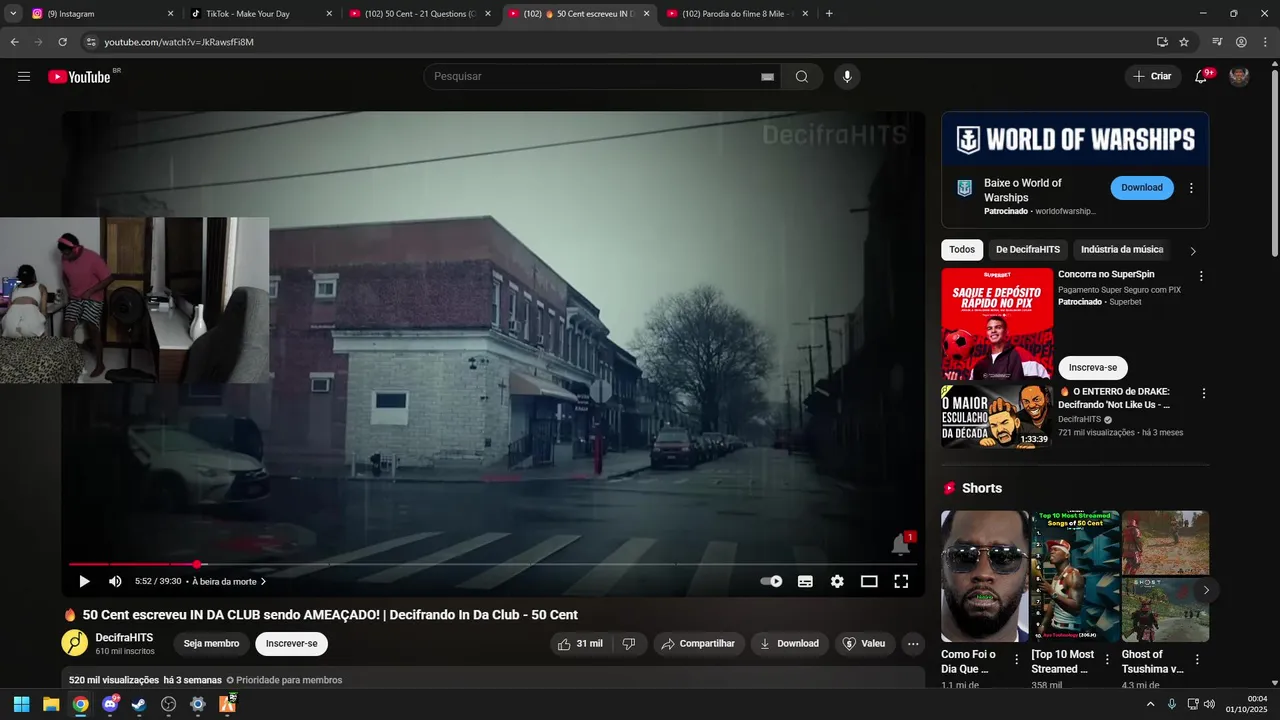
Task: Open the DecifraHITS channel avatar
Action: click(x=74, y=643)
